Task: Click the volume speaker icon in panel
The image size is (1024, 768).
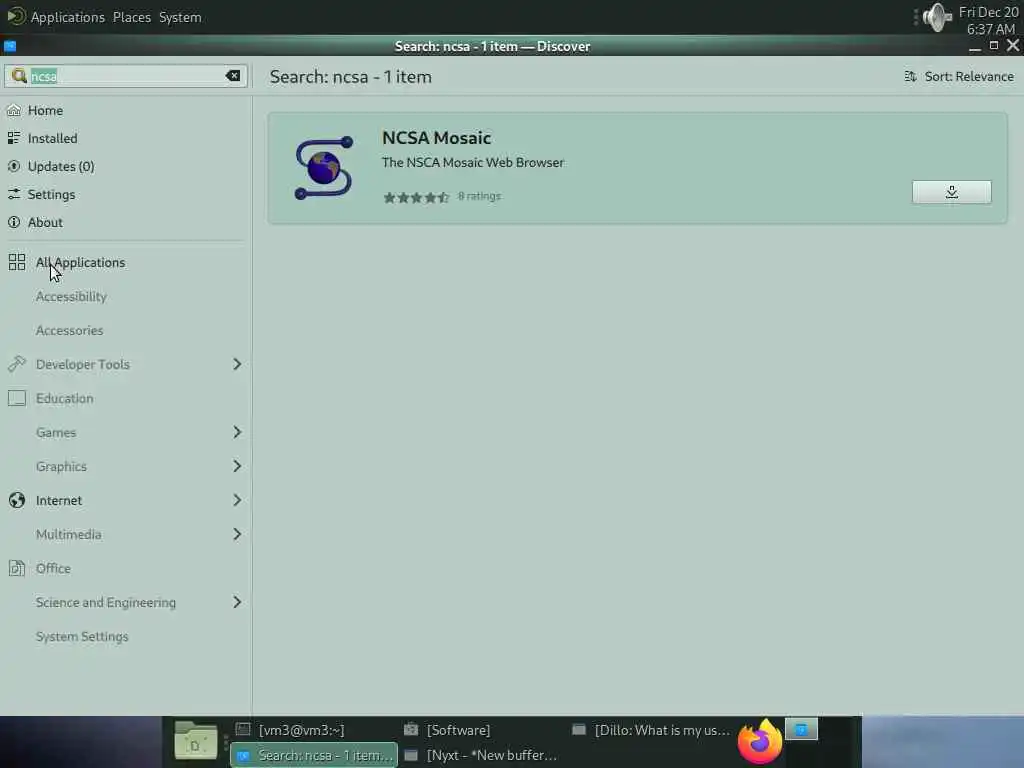Action: tap(937, 17)
